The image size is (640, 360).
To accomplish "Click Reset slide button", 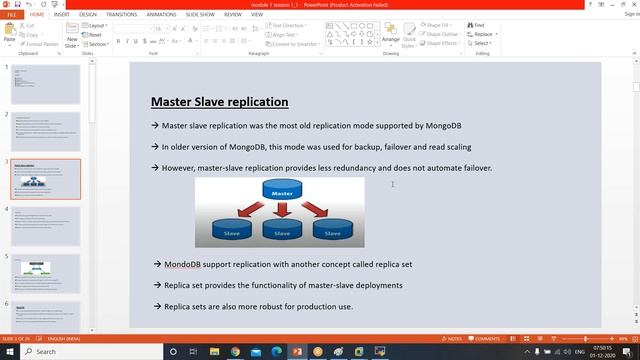I will point(92,35).
